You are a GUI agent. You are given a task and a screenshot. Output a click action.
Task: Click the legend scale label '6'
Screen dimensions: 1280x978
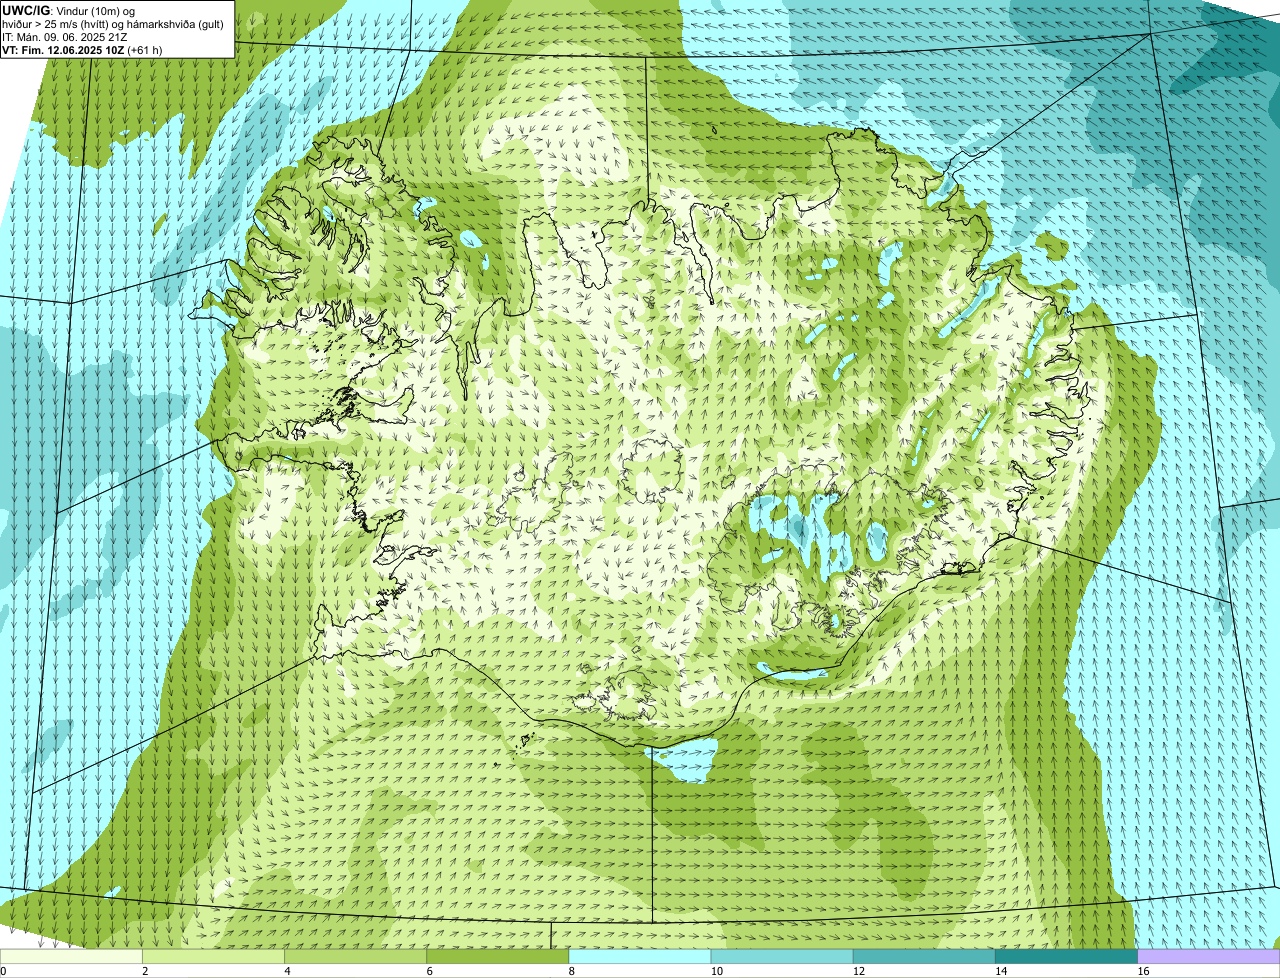pos(430,971)
